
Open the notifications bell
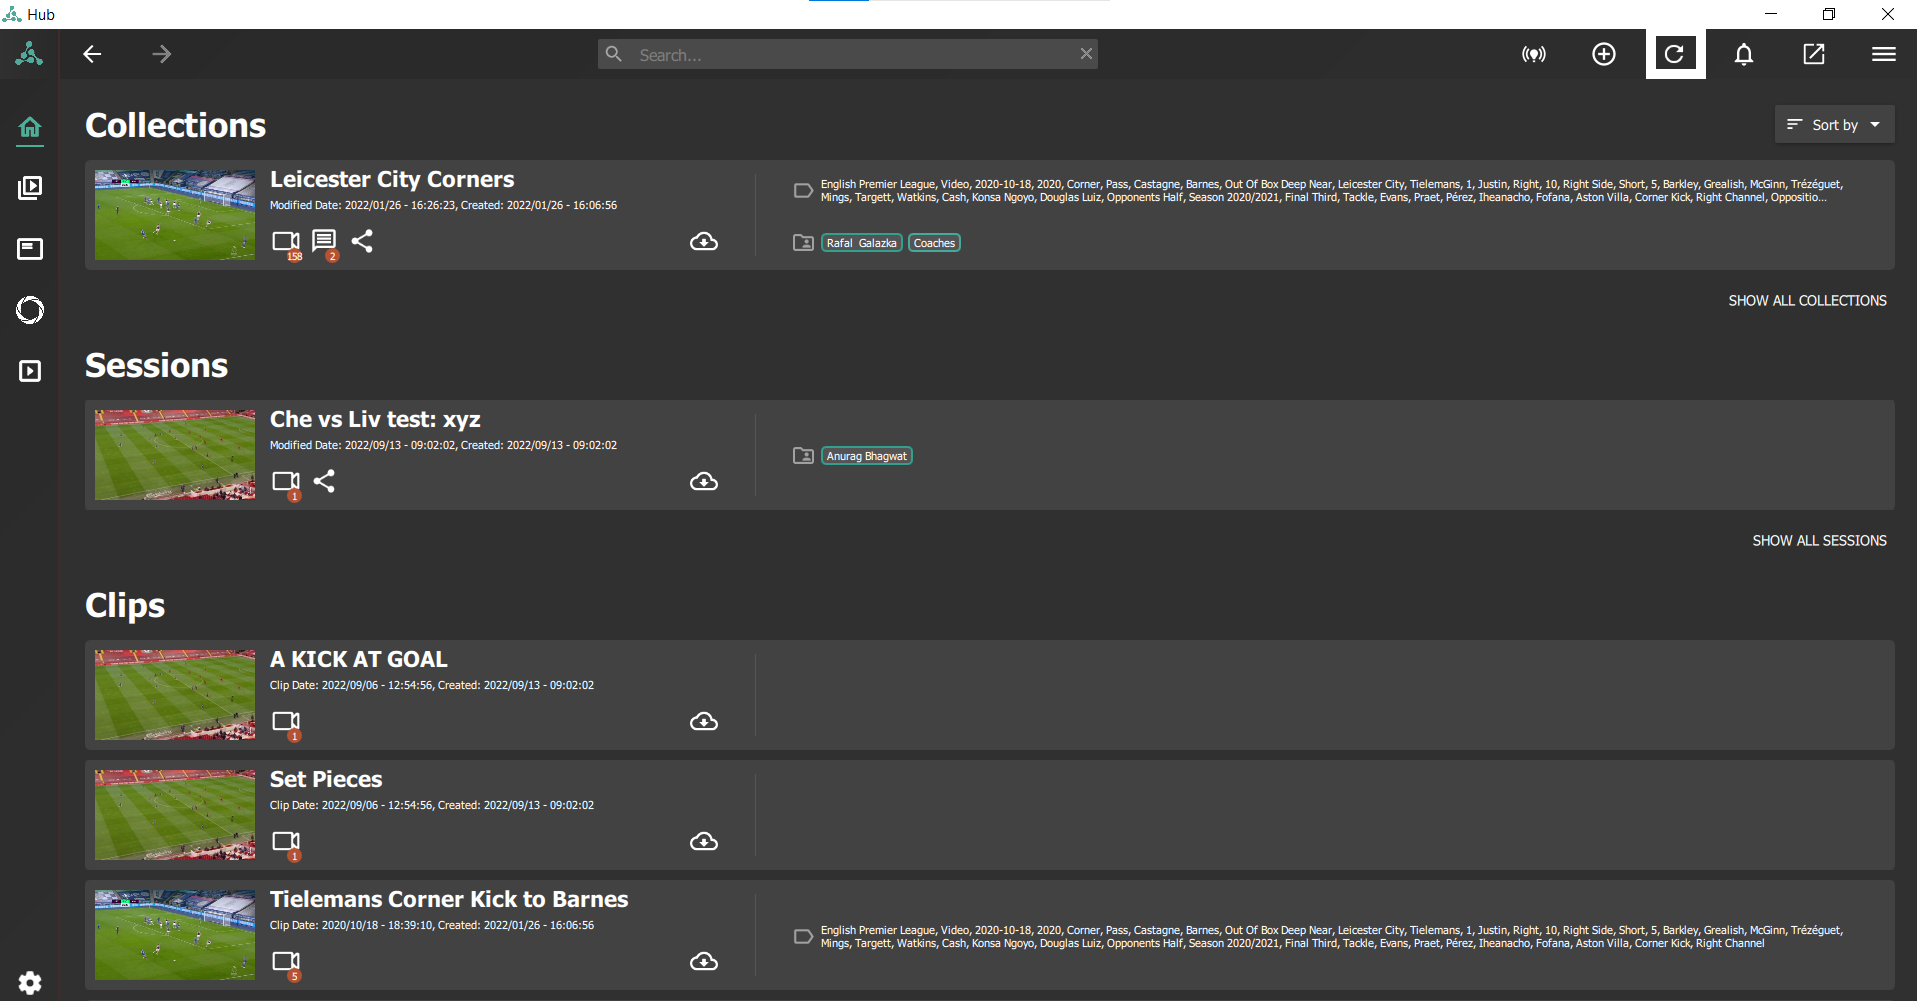[1744, 54]
